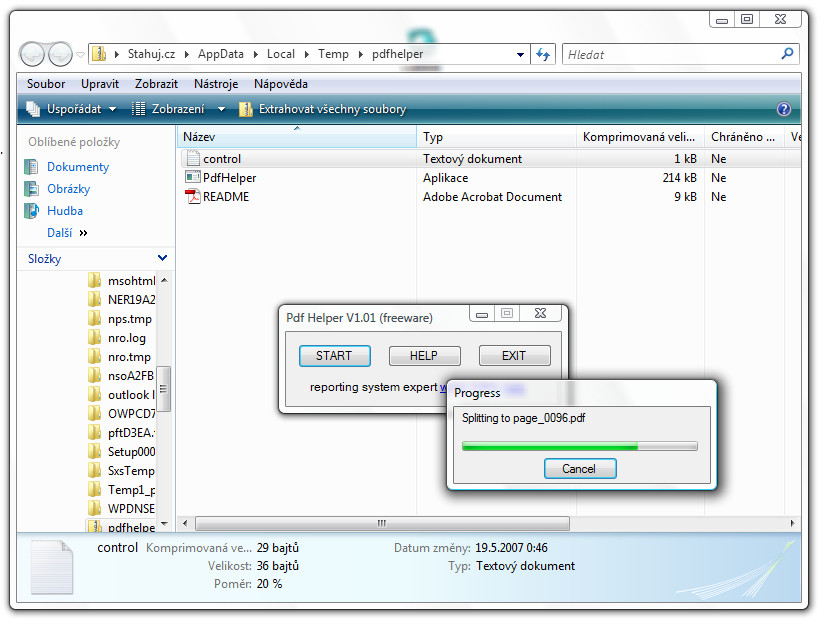The height and width of the screenshot is (623, 826).
Task: Click Další to show more favorites
Action: click(66, 233)
